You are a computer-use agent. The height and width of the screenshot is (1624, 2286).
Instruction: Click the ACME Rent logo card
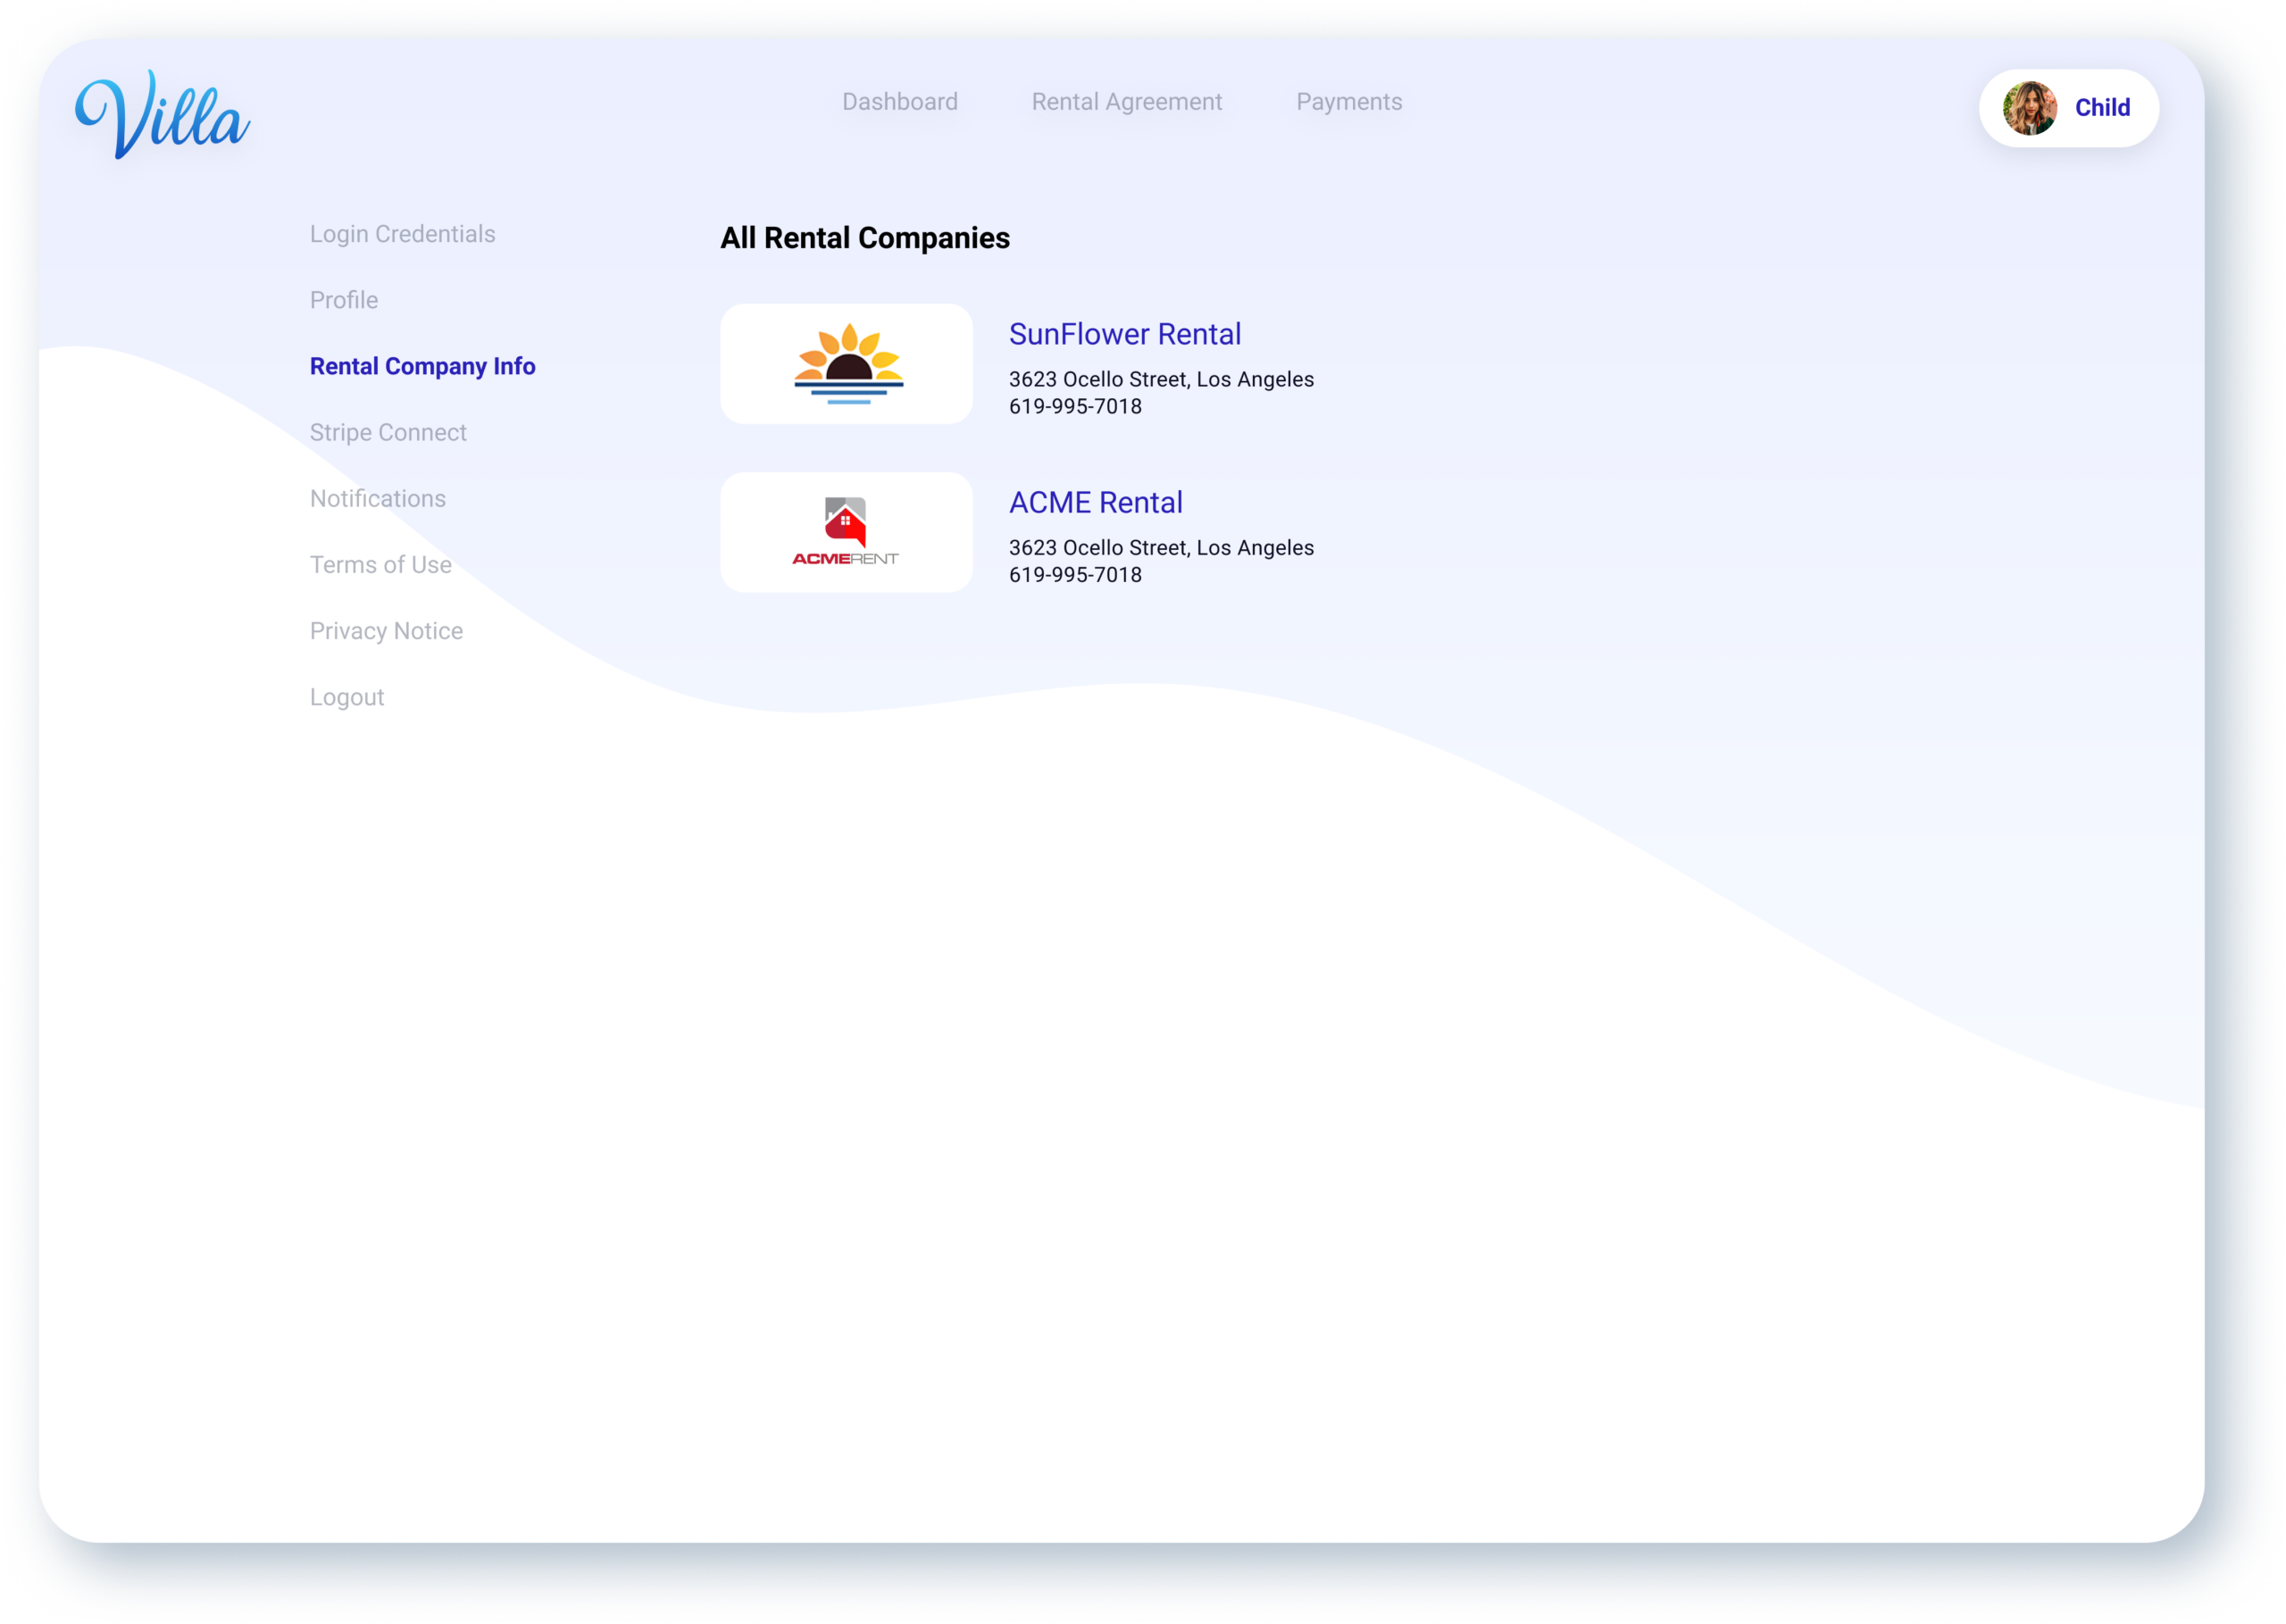point(846,532)
